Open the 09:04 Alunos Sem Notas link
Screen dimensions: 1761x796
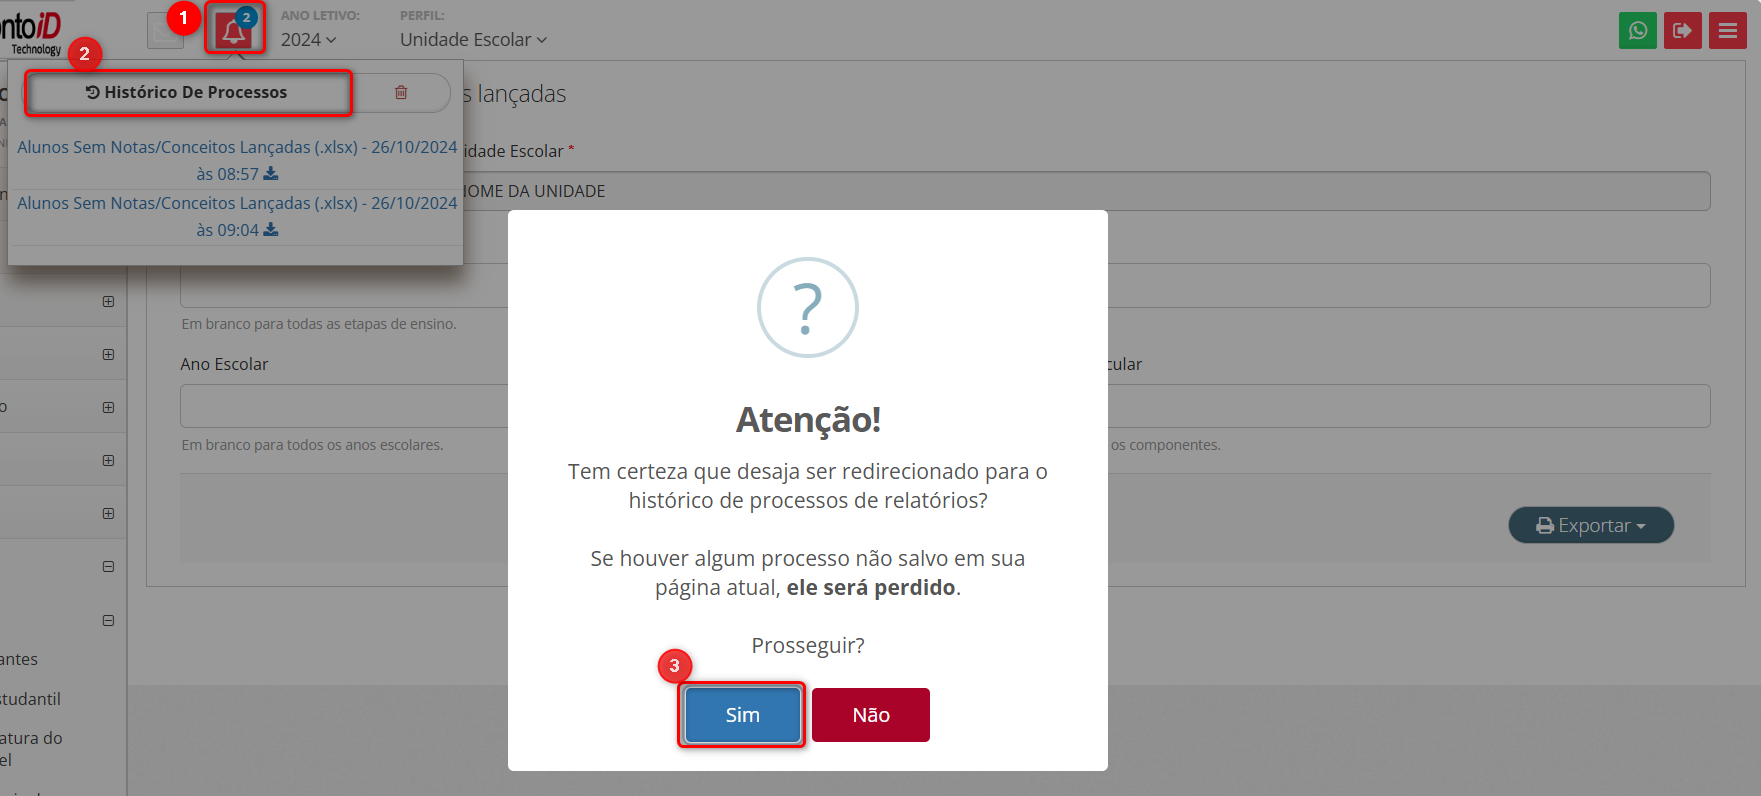pyautogui.click(x=237, y=203)
